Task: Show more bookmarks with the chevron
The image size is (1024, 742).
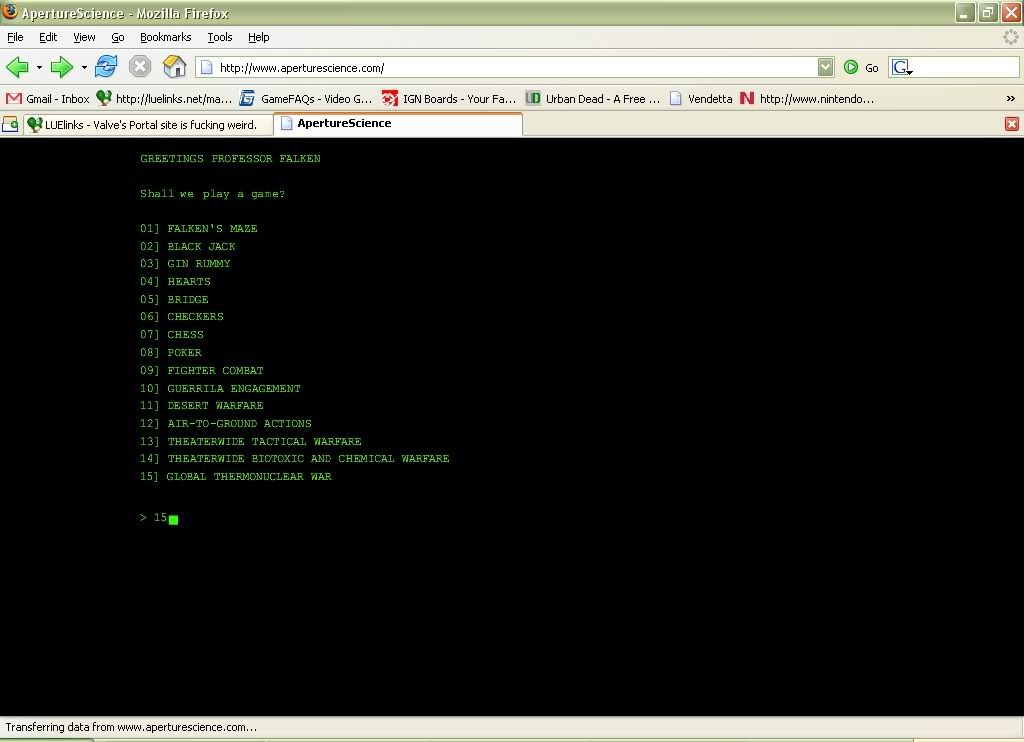Action: 1010,99
